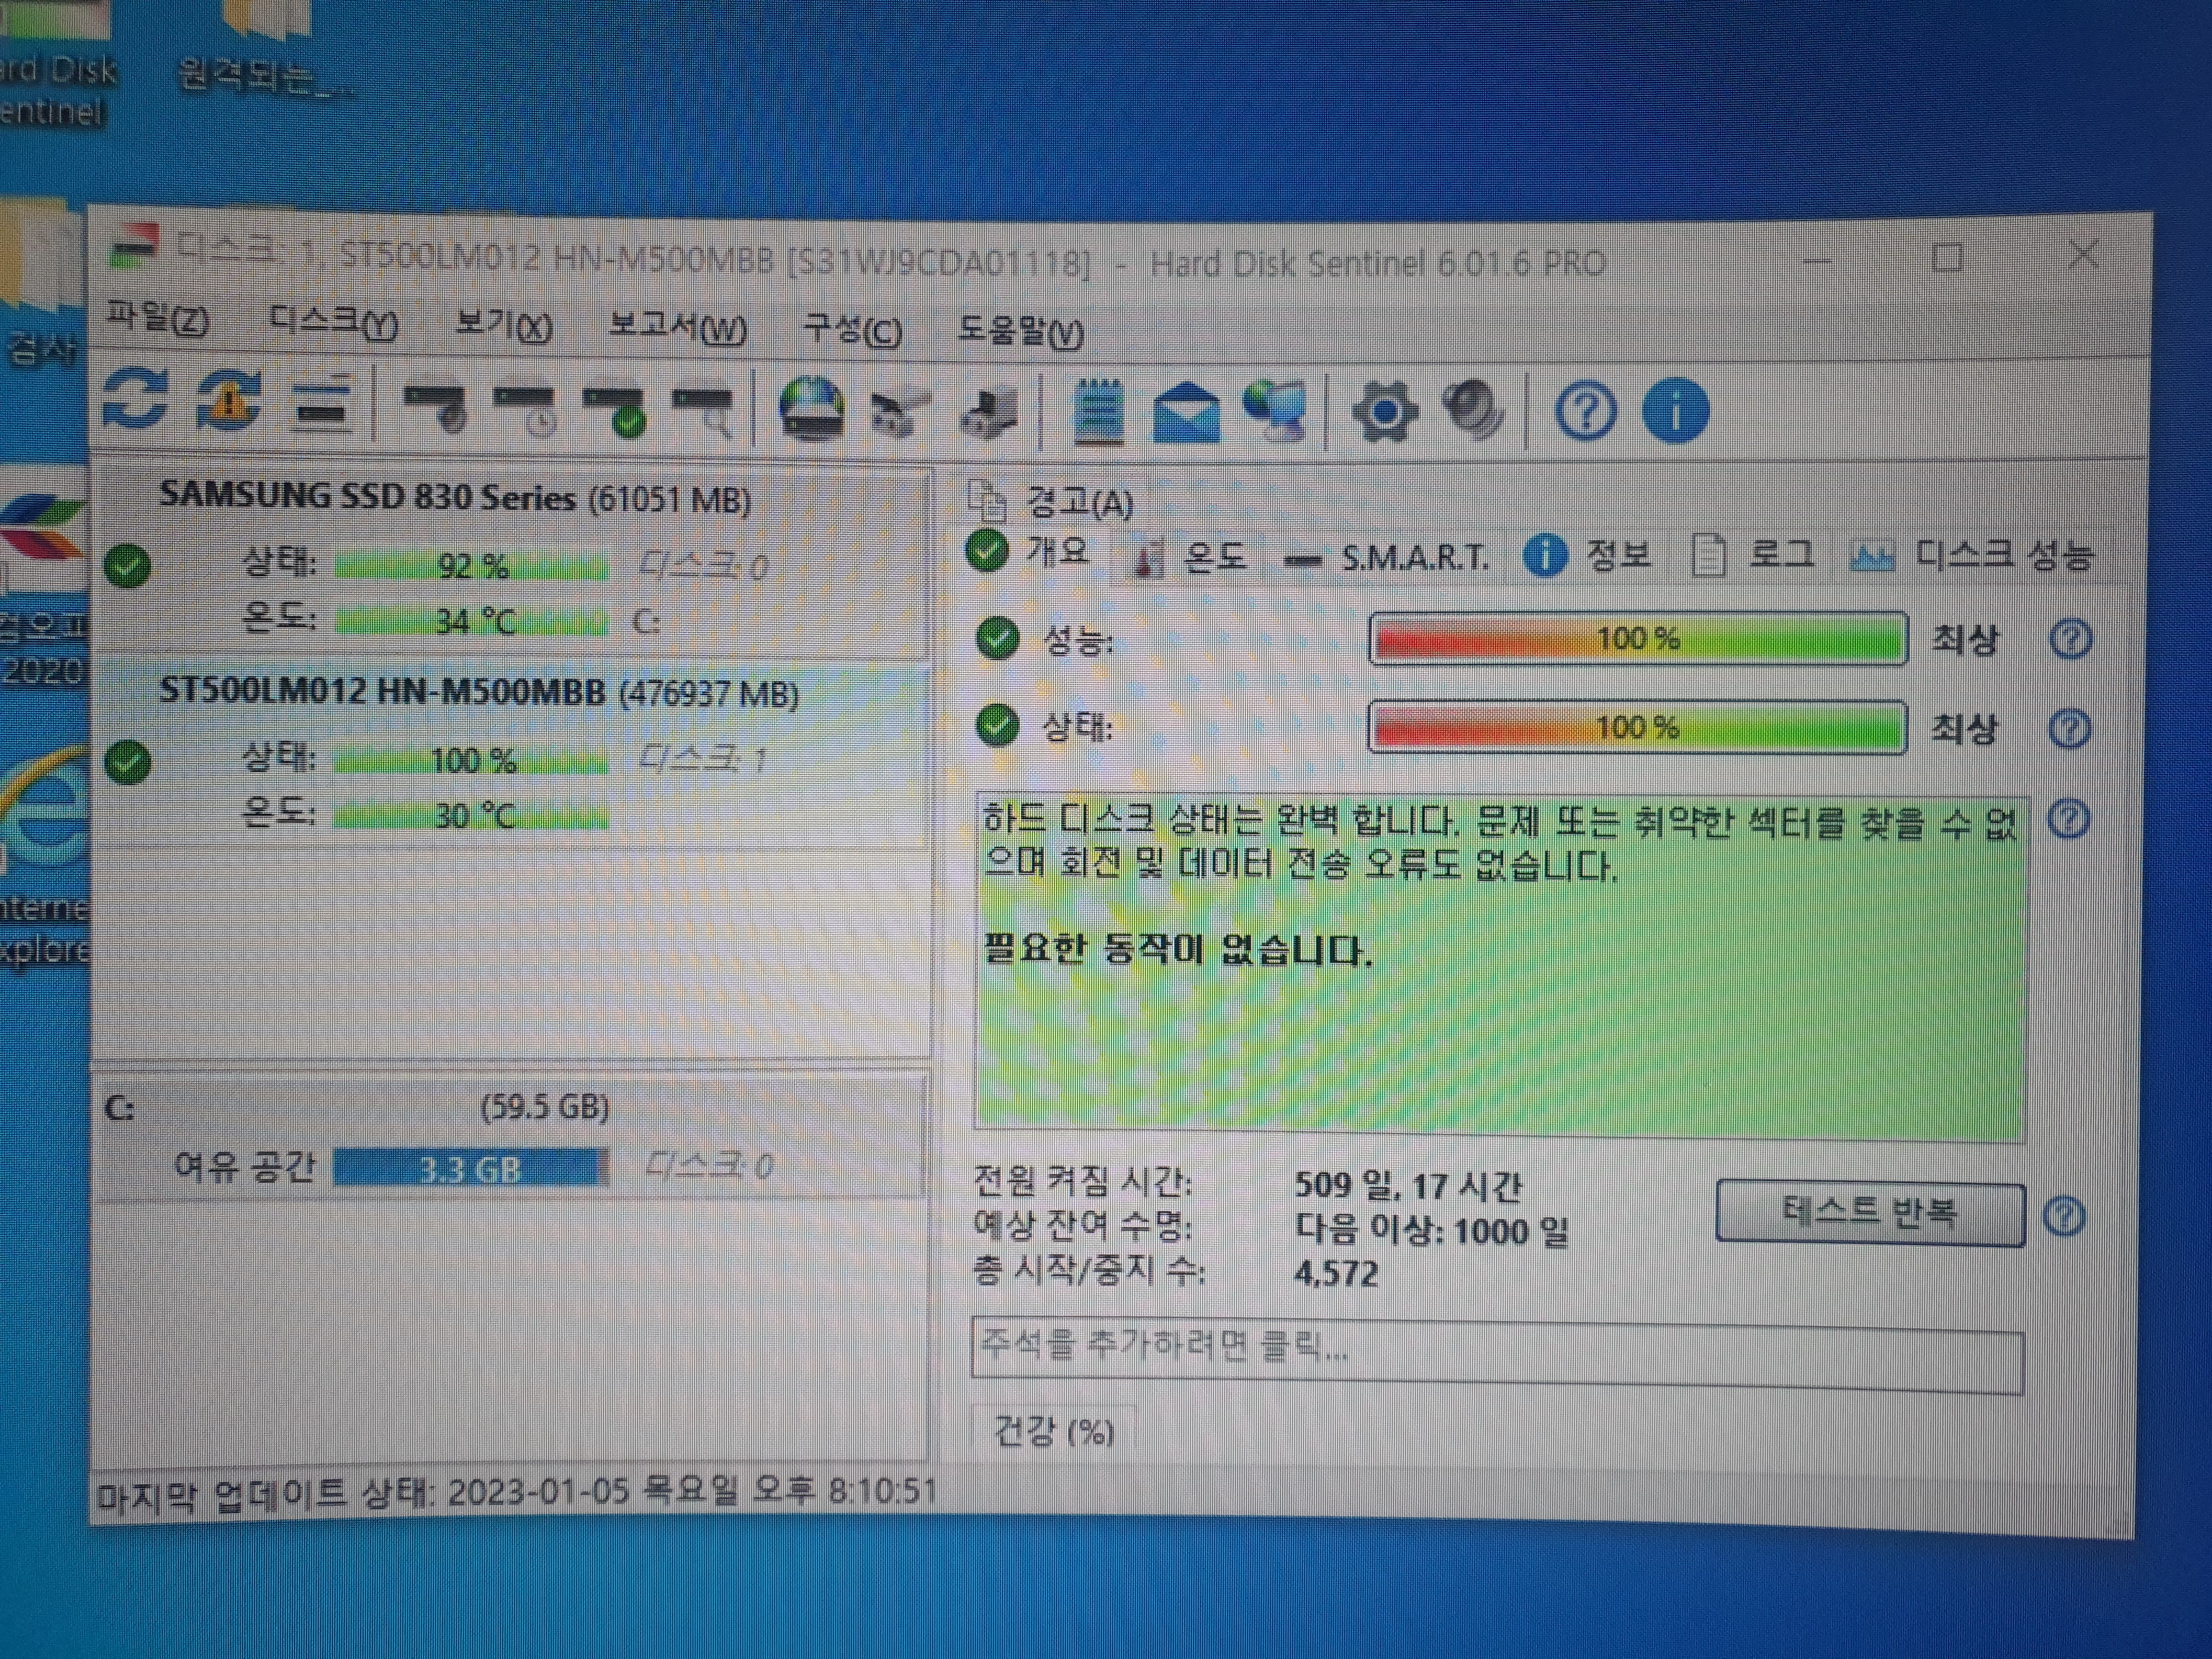Open the Hard Disk Sentinel desktop icon
The height and width of the screenshot is (1659, 2212).
click(x=55, y=65)
